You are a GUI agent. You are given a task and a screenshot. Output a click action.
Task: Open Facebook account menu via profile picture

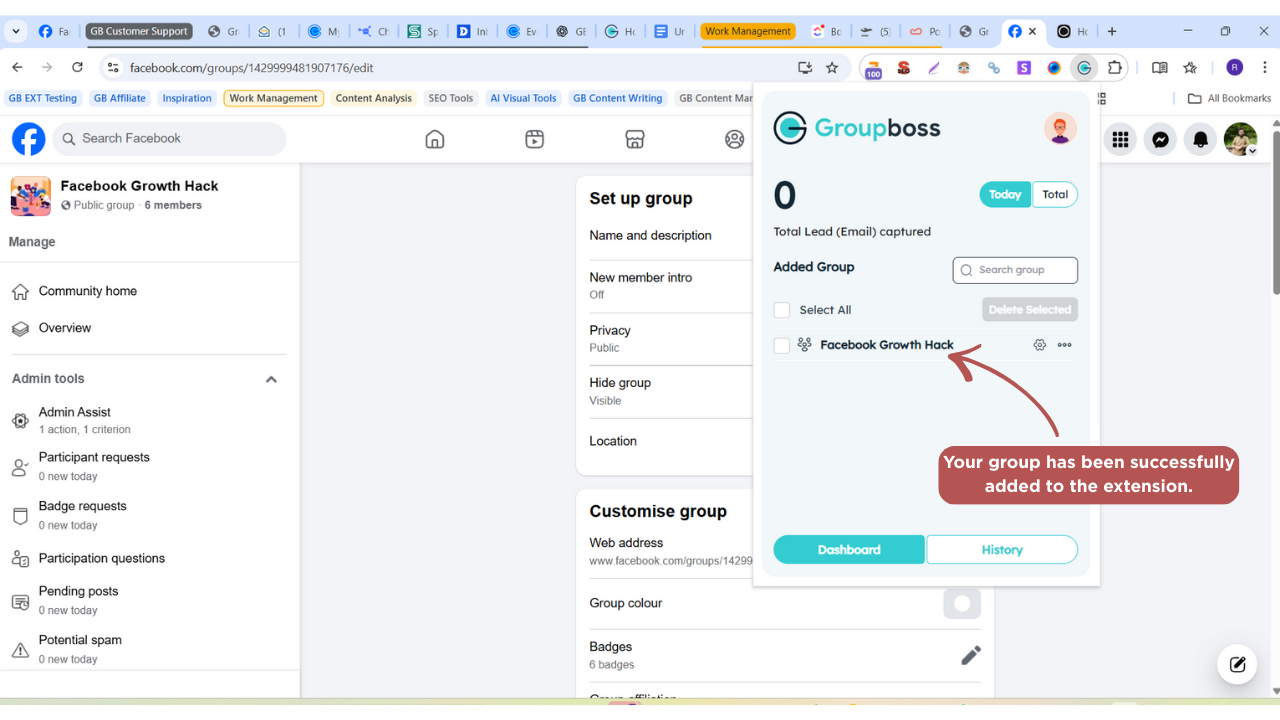click(1240, 140)
